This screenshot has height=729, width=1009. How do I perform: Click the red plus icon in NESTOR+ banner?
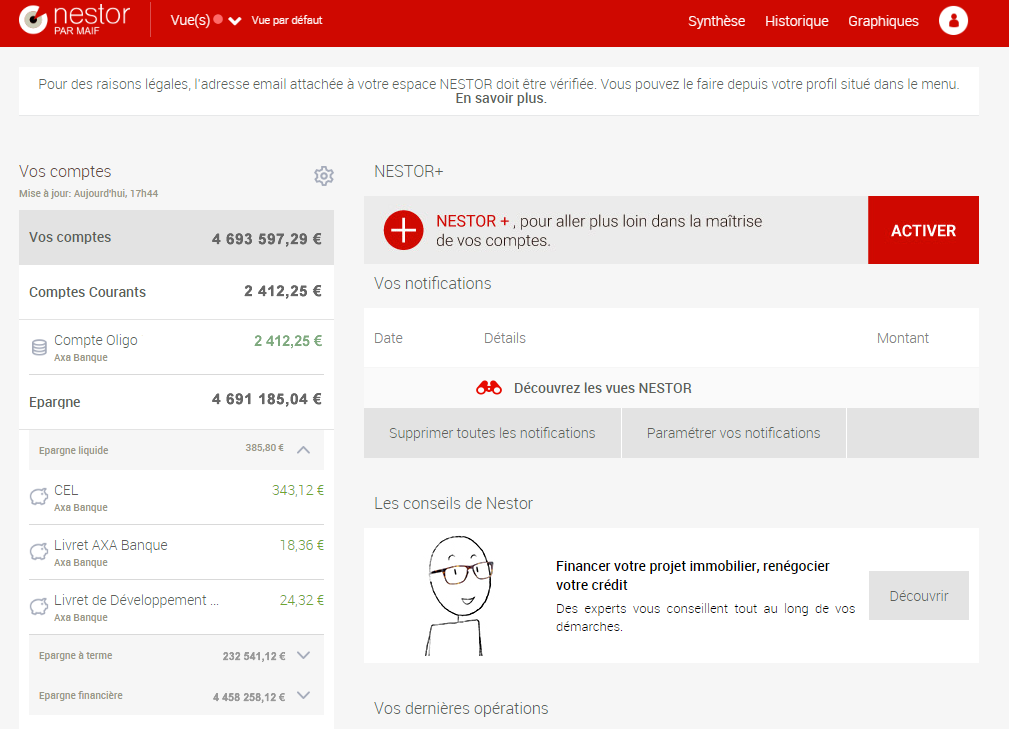[x=403, y=230]
